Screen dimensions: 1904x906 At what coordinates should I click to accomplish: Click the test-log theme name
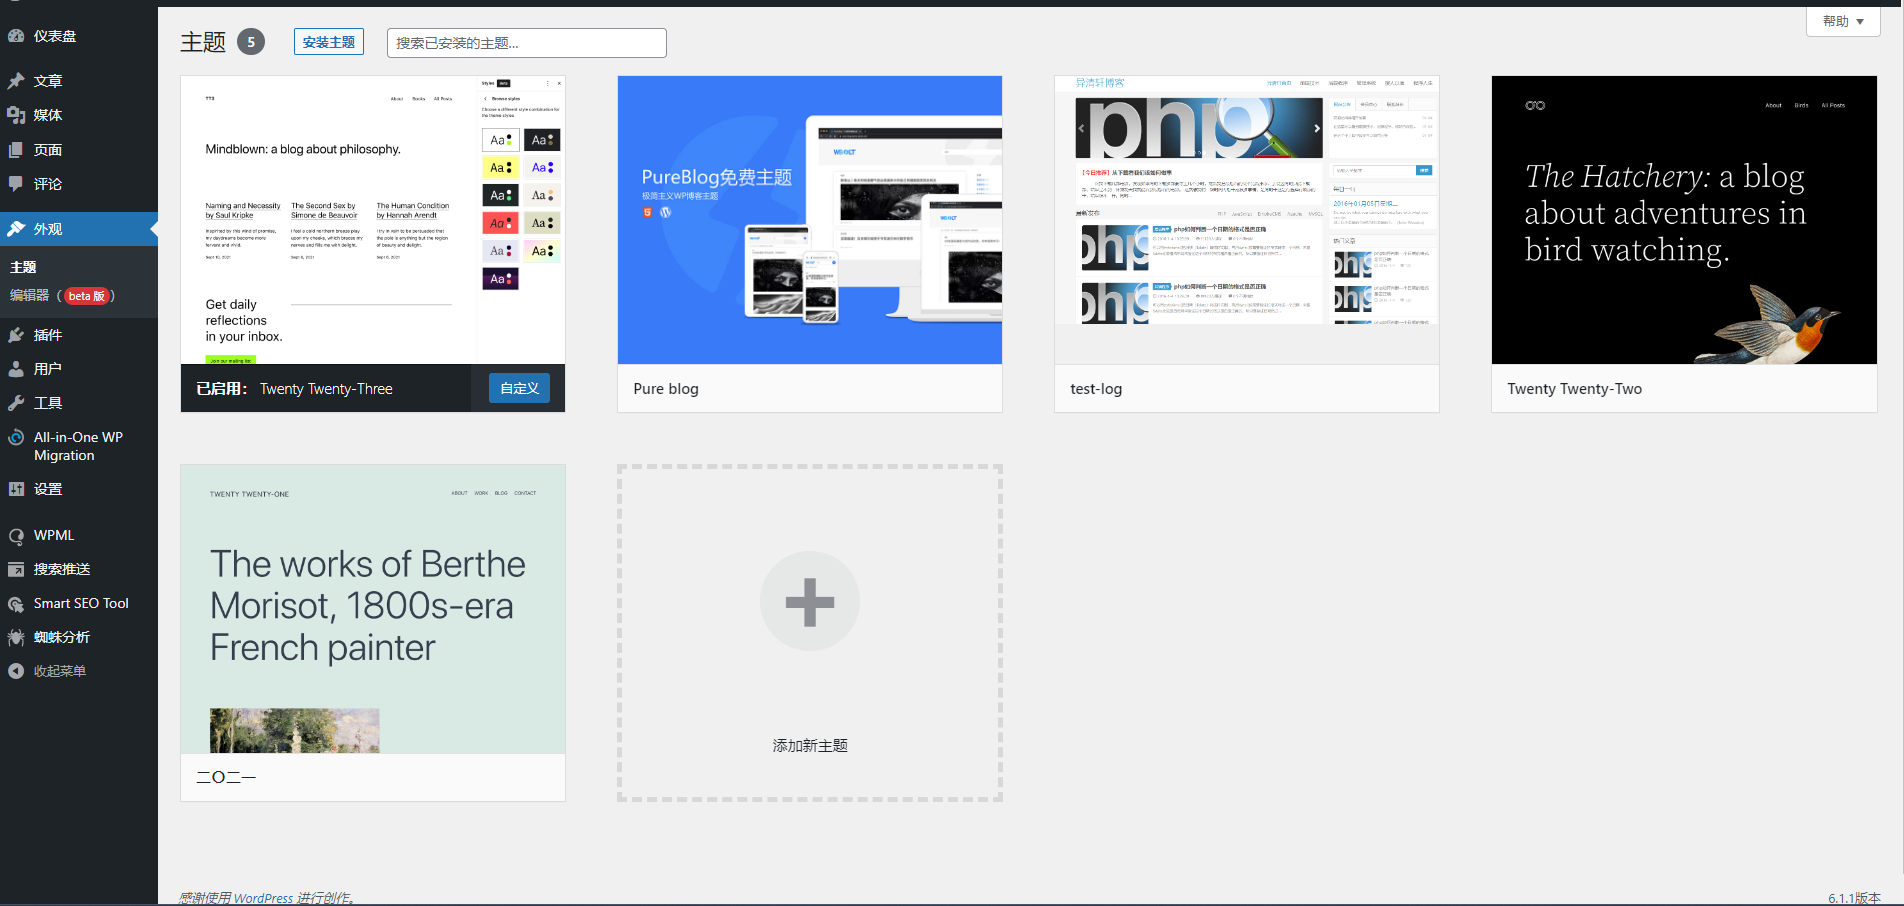point(1096,389)
